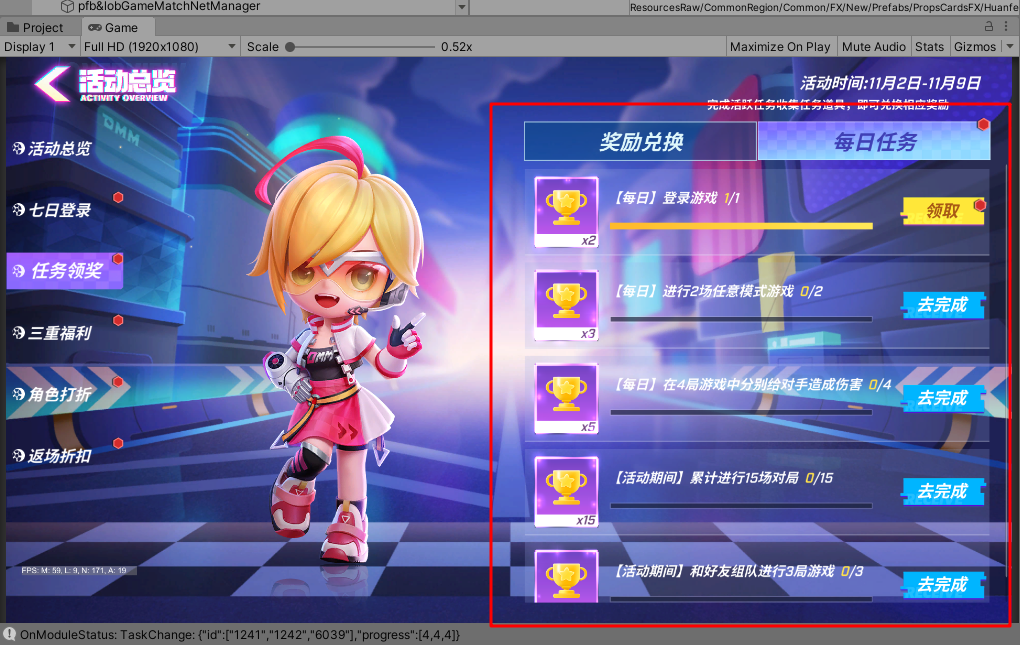1020x645 pixels.
Task: Claim login reward with 领取 button
Action: (x=943, y=211)
